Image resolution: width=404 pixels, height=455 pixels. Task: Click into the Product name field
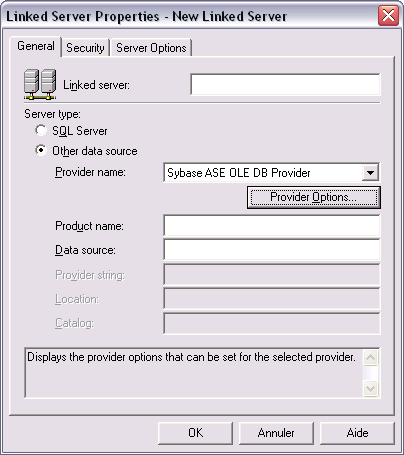[x=272, y=226]
